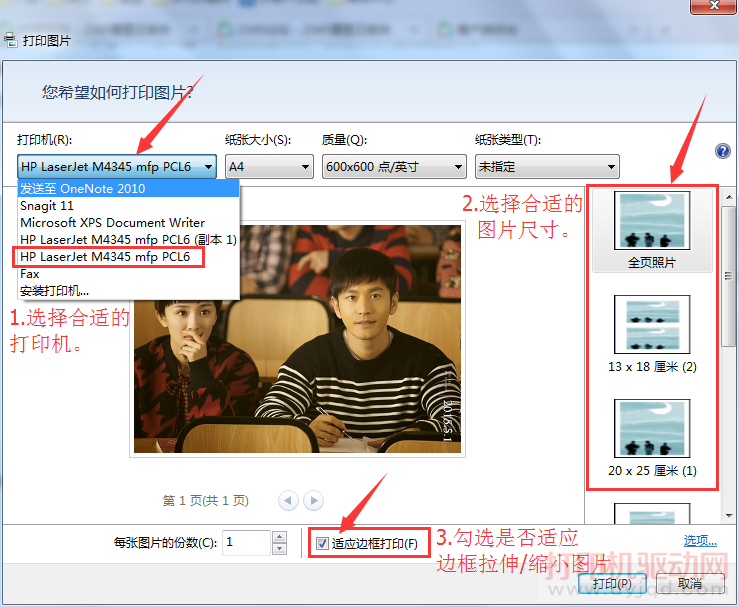Click the 打印(P) button
This screenshot has height=607, width=739.
pyautogui.click(x=612, y=584)
